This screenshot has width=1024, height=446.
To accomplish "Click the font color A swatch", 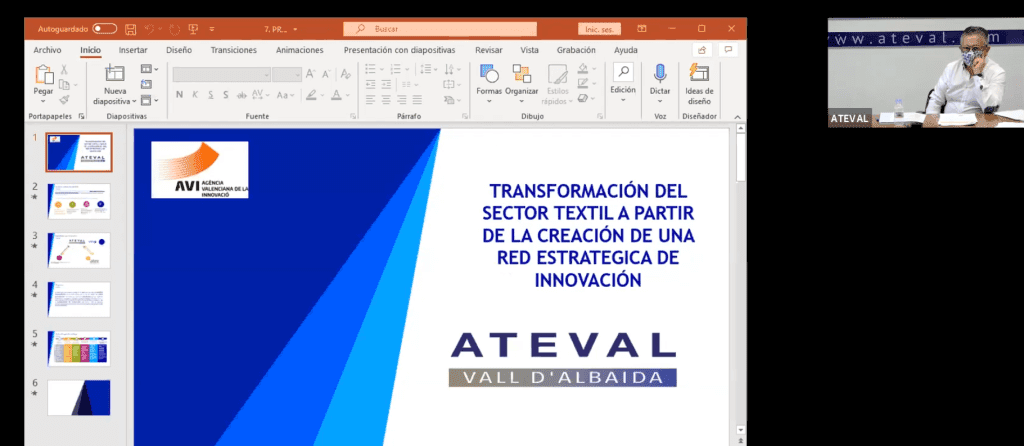I will [x=337, y=95].
